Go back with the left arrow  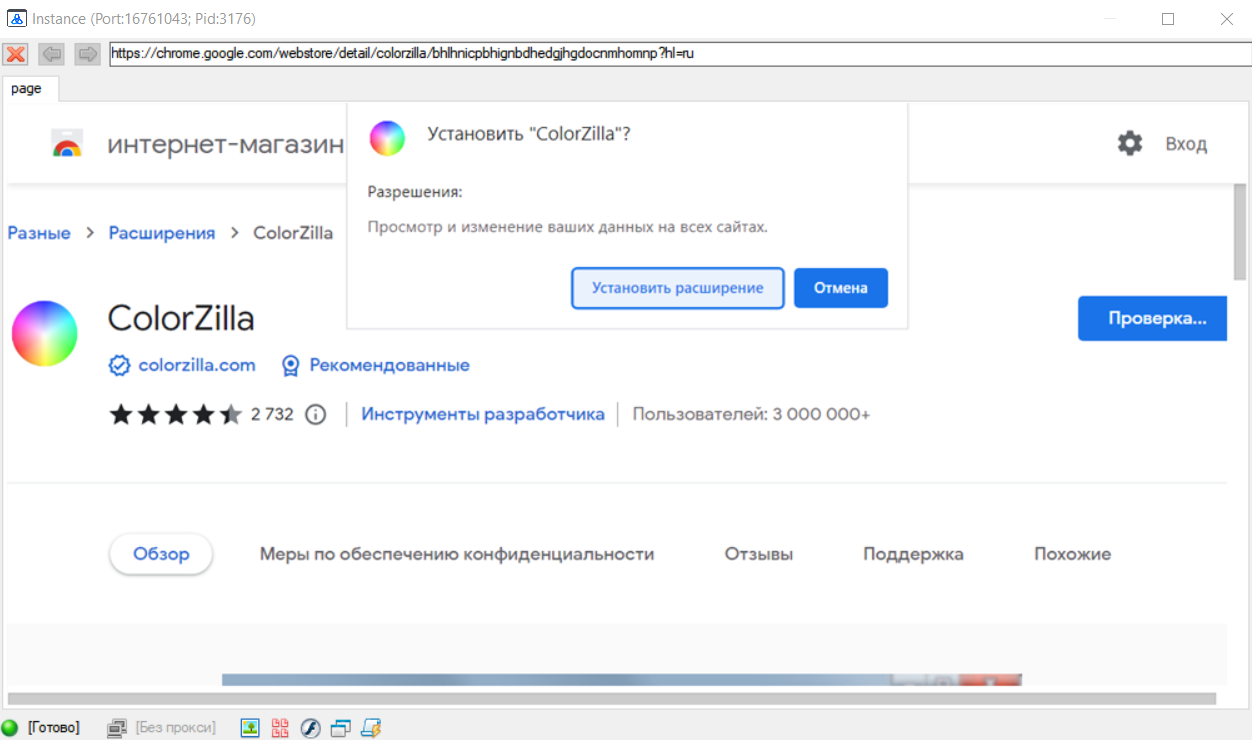[x=51, y=54]
